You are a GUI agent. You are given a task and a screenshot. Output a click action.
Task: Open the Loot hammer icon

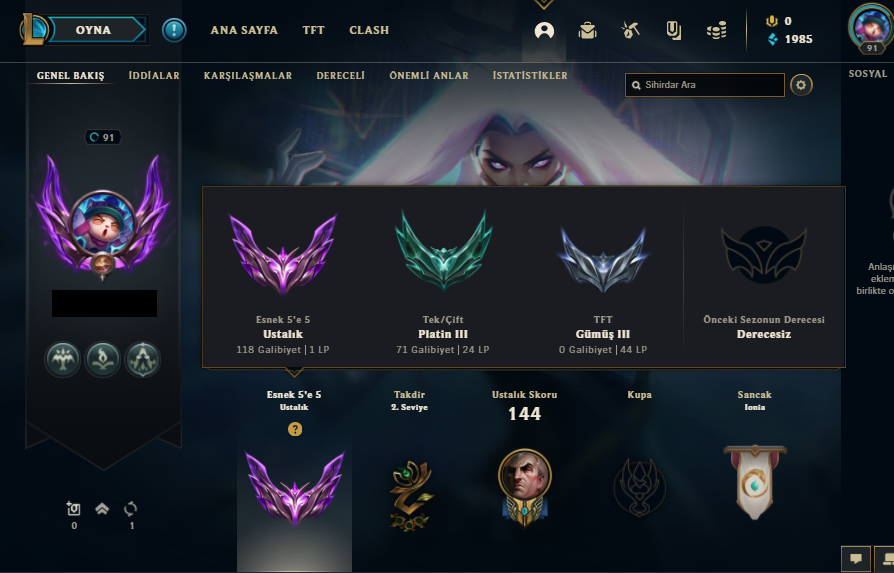tap(630, 30)
